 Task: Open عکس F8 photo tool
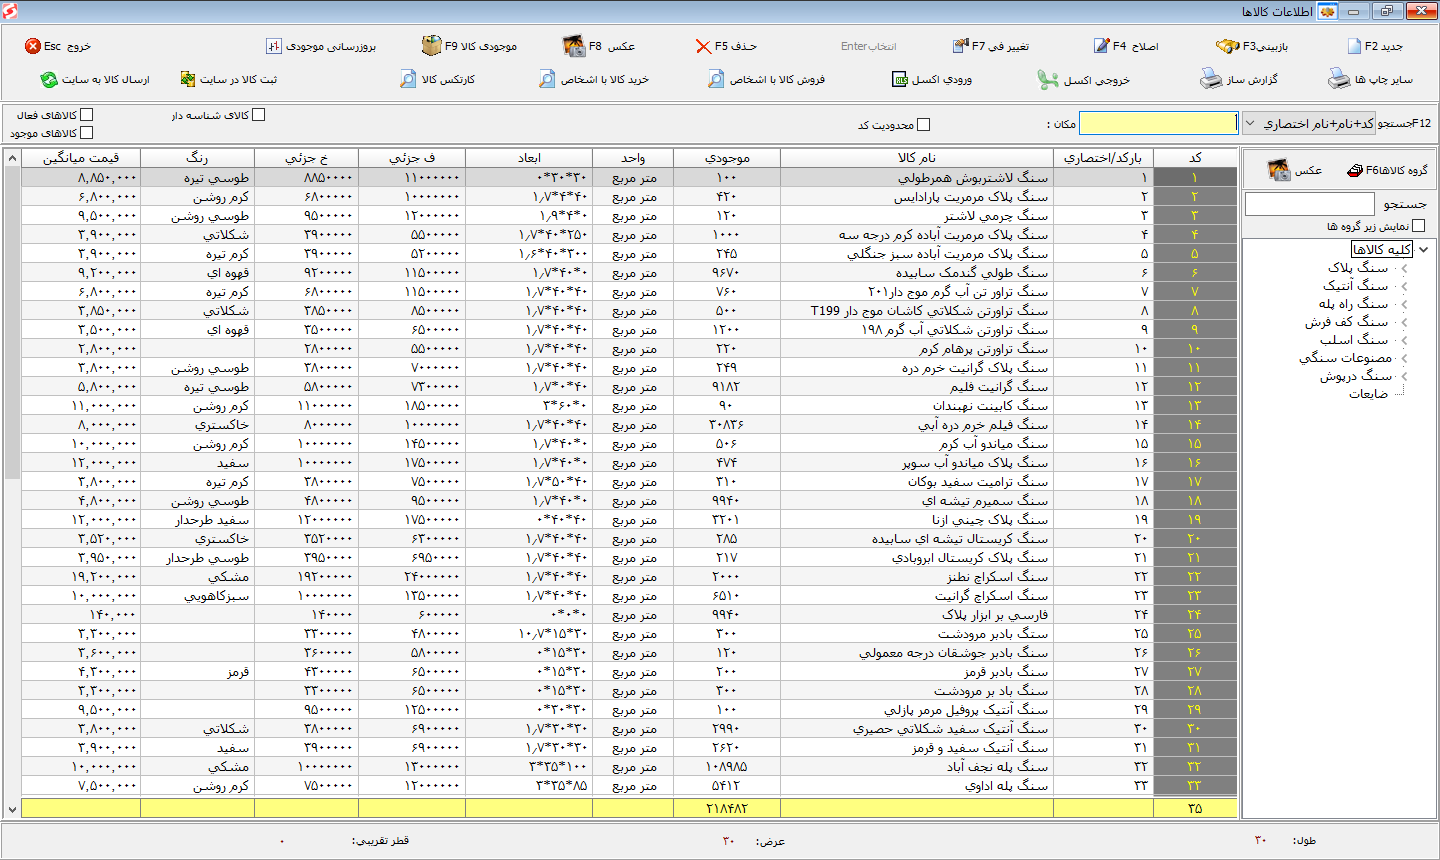coord(573,46)
